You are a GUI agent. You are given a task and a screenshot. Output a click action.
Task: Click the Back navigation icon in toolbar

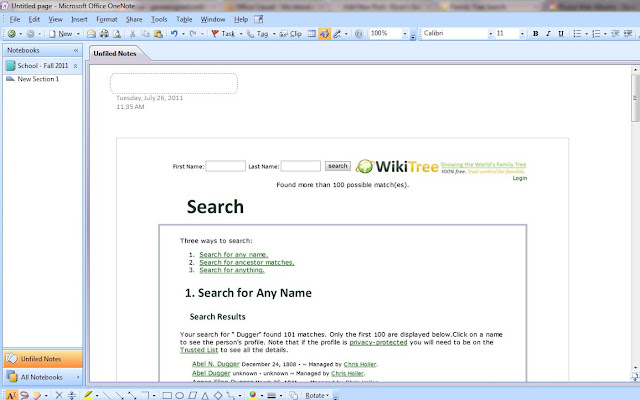tap(12, 34)
